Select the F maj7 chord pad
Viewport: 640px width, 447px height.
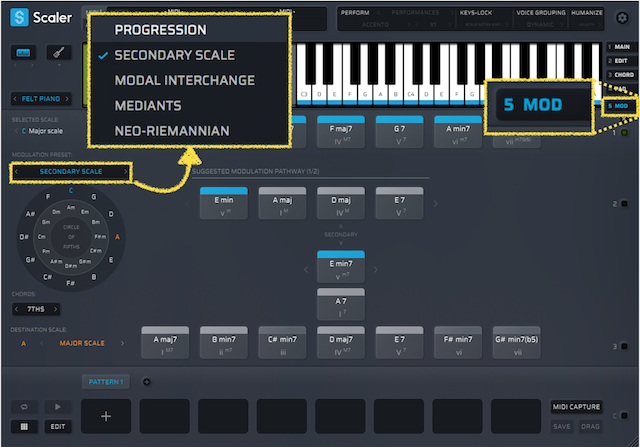(341, 131)
